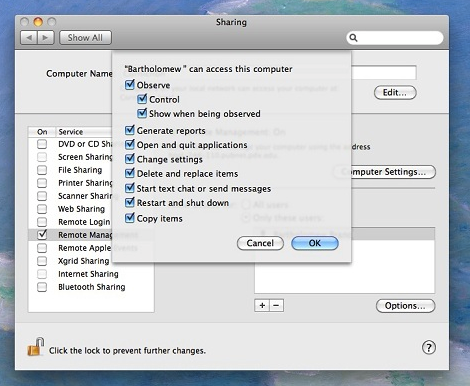Click the Options... button
The height and width of the screenshot is (386, 470).
tap(405, 306)
